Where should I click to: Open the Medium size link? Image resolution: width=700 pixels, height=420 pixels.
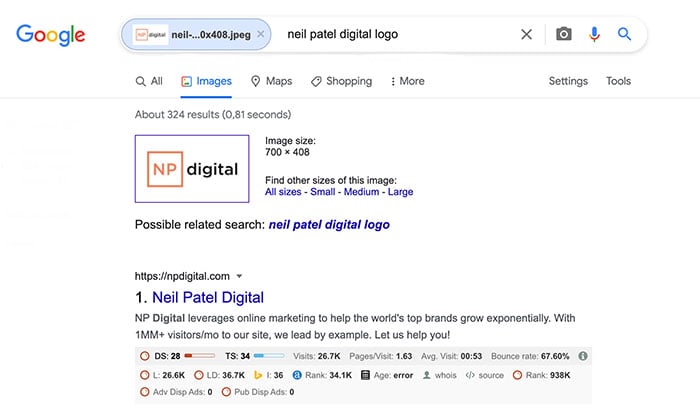[361, 192]
